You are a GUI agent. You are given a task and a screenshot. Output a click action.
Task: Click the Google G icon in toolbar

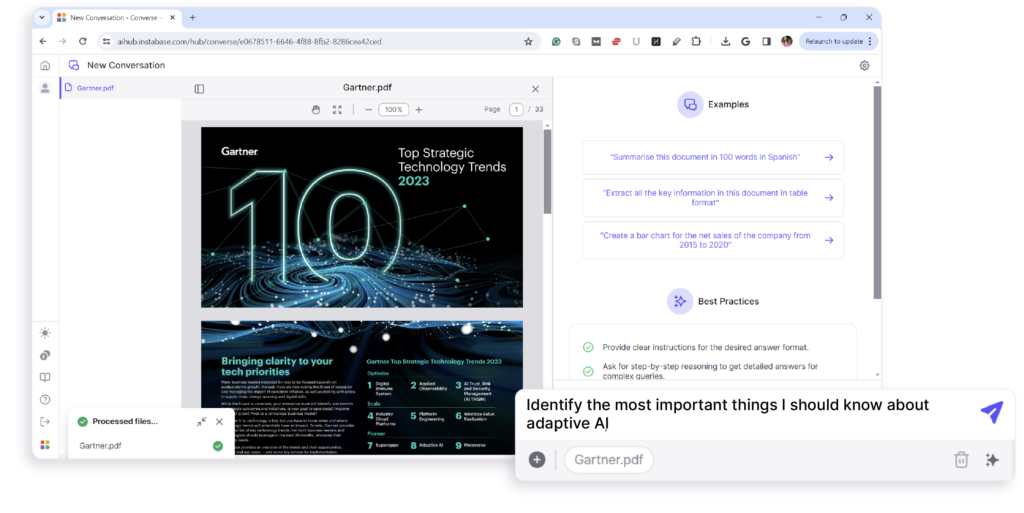point(745,41)
